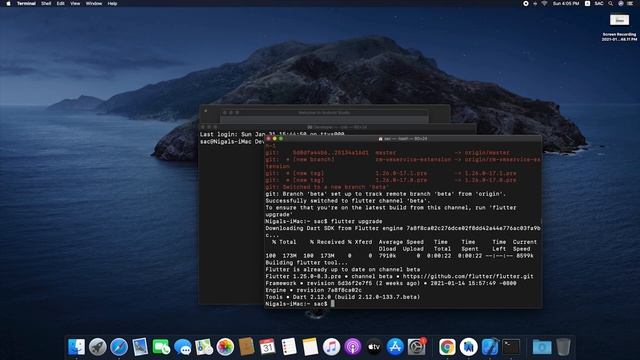This screenshot has height=360, width=640.
Task: Open the Apple menu
Action: click(8, 3)
